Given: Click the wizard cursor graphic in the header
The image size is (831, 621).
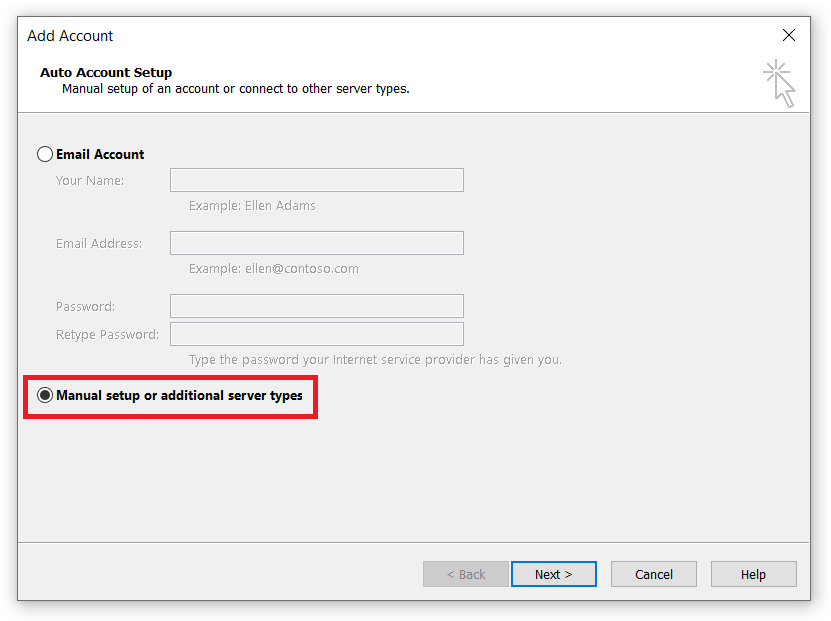Looking at the screenshot, I should coord(779,84).
